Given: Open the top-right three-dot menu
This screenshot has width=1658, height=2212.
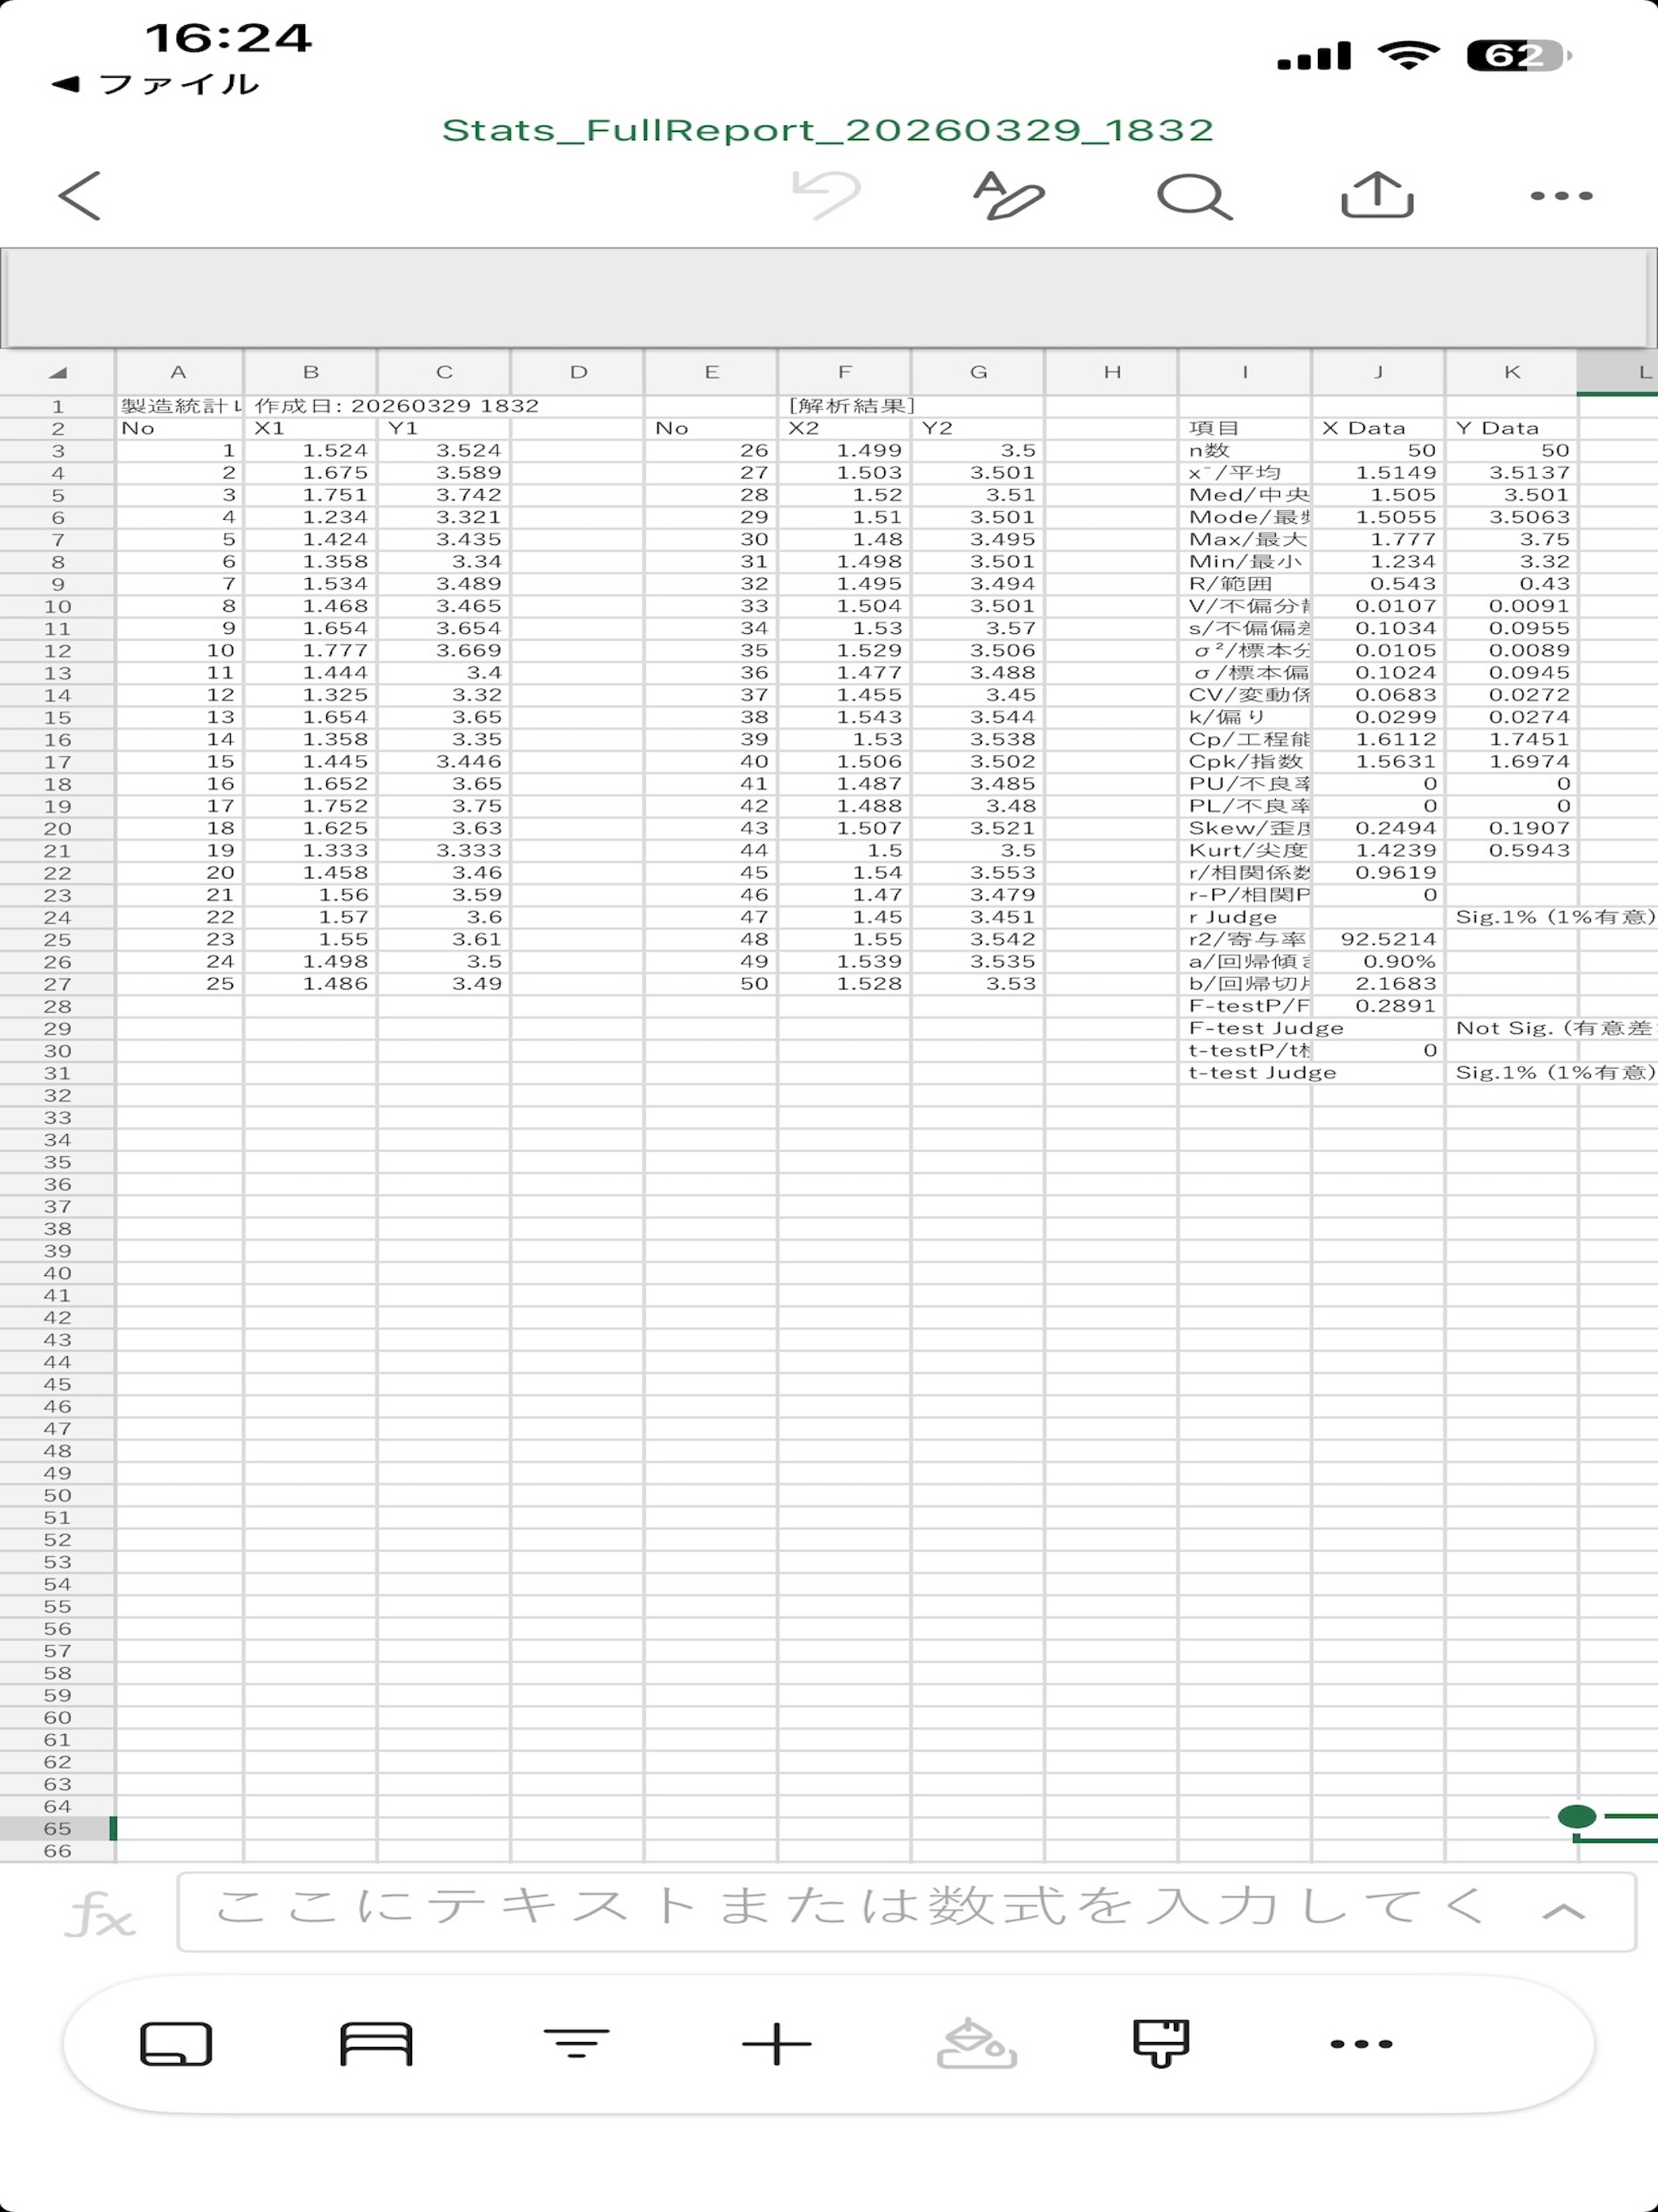Looking at the screenshot, I should (x=1561, y=196).
